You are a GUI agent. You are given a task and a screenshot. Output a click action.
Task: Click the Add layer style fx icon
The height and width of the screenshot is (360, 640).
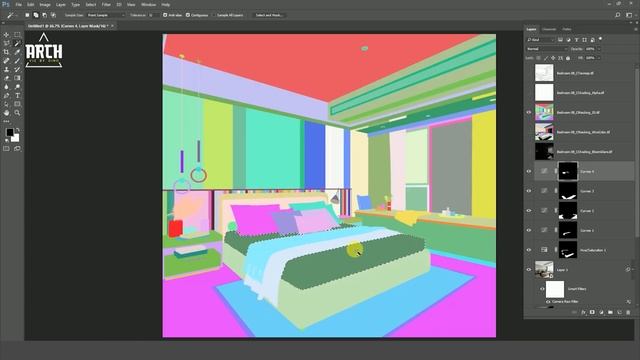click(583, 312)
